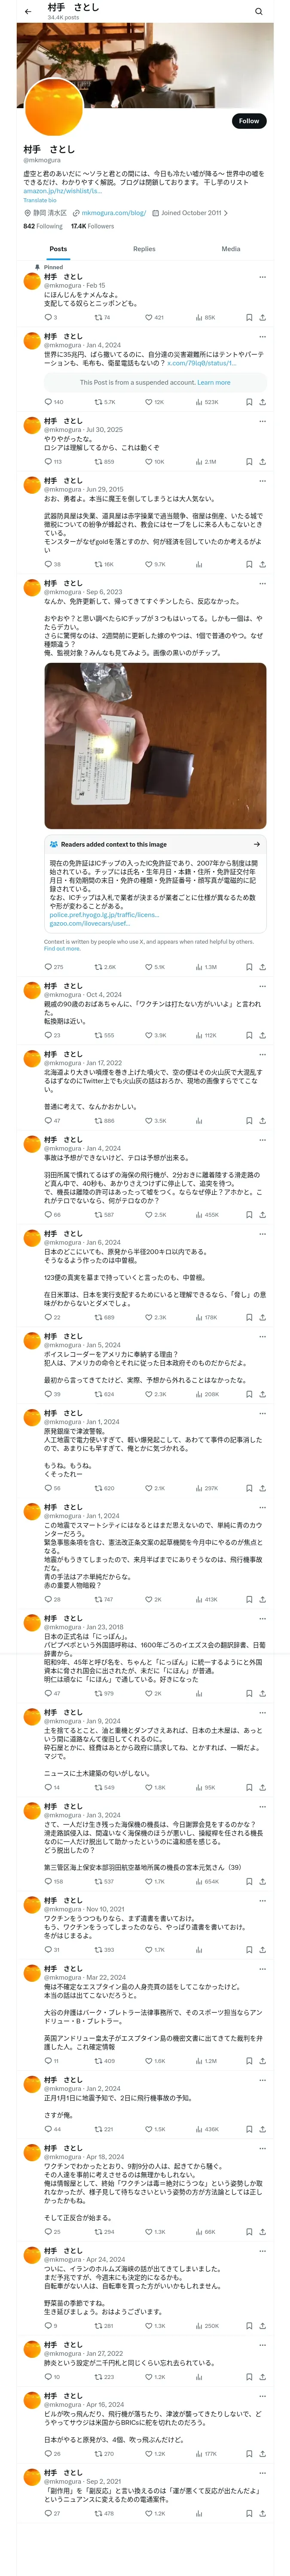The width and height of the screenshot is (290, 2576).
Task: Click the Translate bio link
Action: (x=40, y=200)
